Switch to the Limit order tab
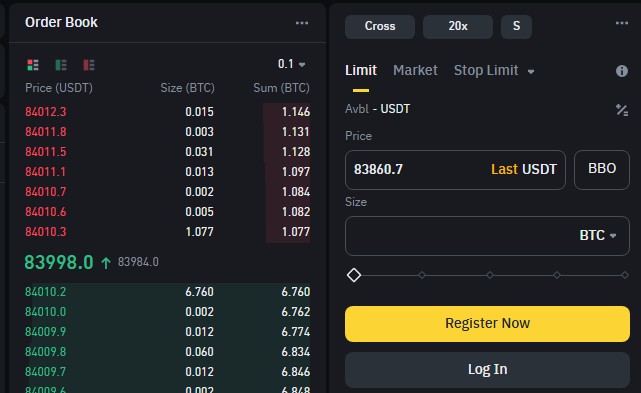 [361, 70]
